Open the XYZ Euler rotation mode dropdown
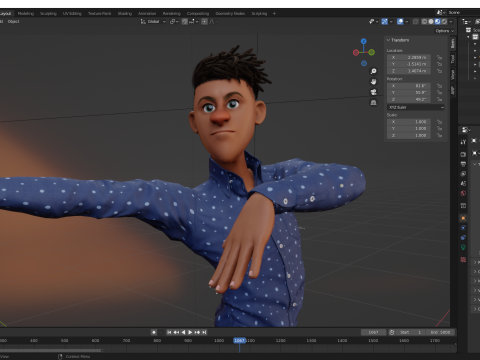The height and width of the screenshot is (360, 480). coord(416,107)
